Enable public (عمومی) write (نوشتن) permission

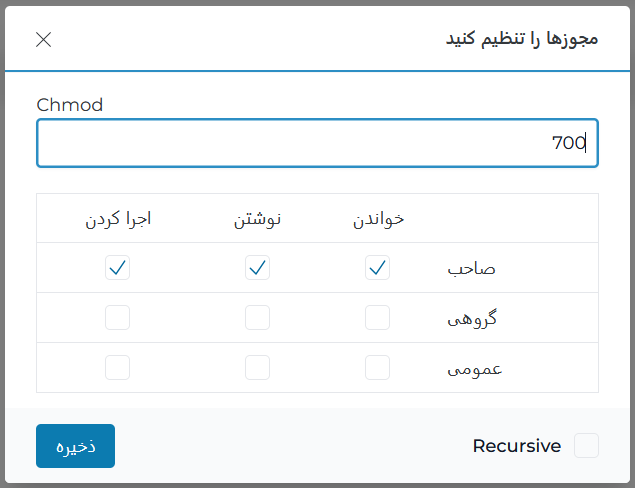(257, 368)
